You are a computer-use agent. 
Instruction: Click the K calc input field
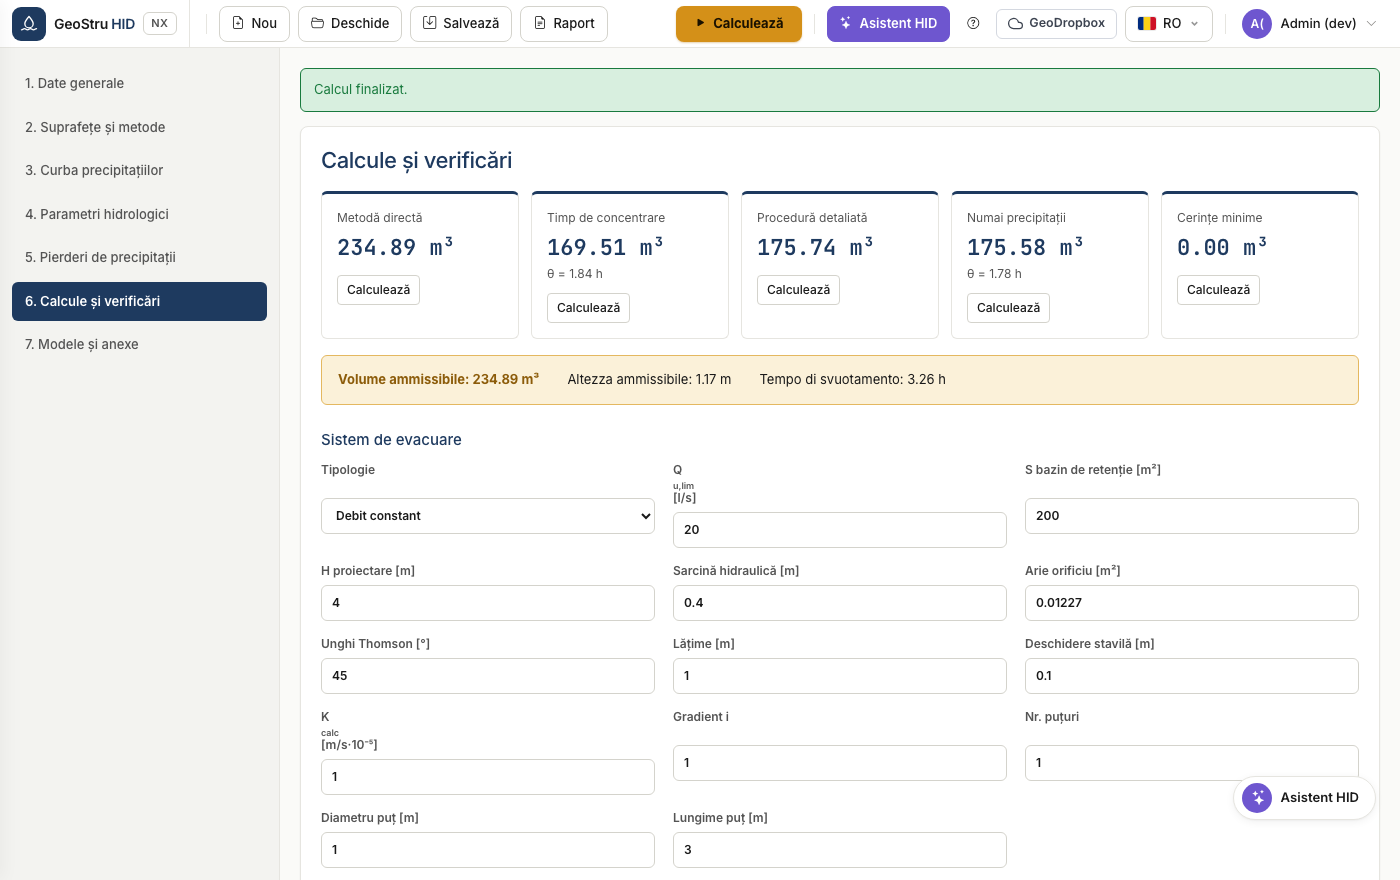pyautogui.click(x=488, y=777)
